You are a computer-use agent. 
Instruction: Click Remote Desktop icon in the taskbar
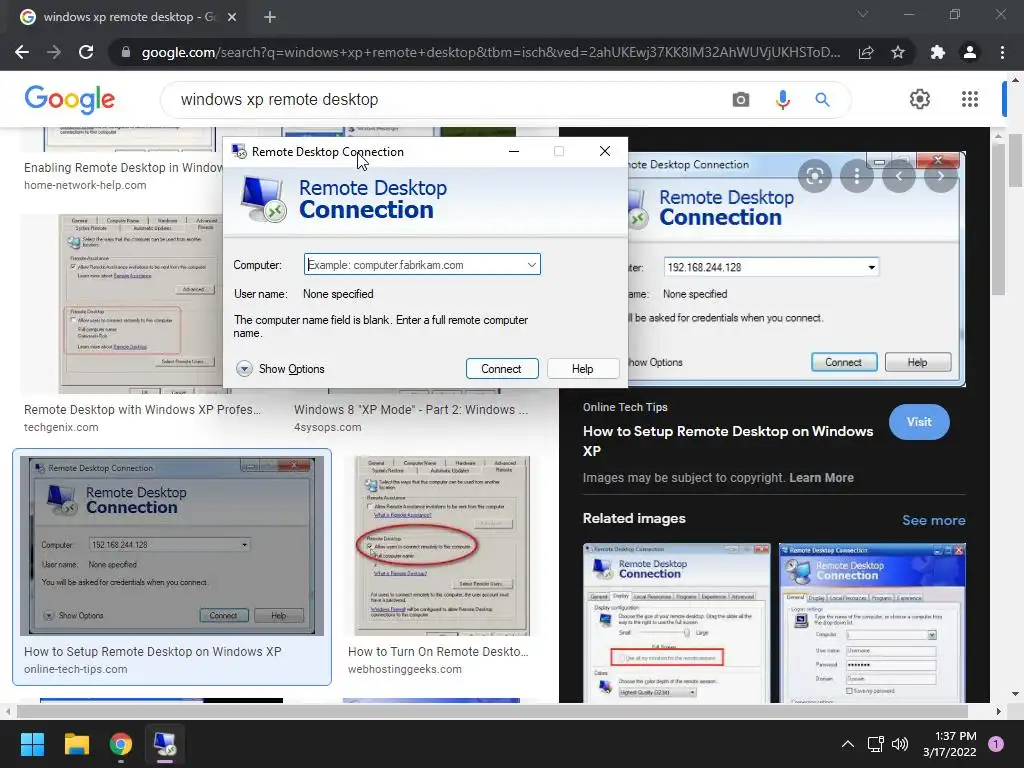point(165,744)
